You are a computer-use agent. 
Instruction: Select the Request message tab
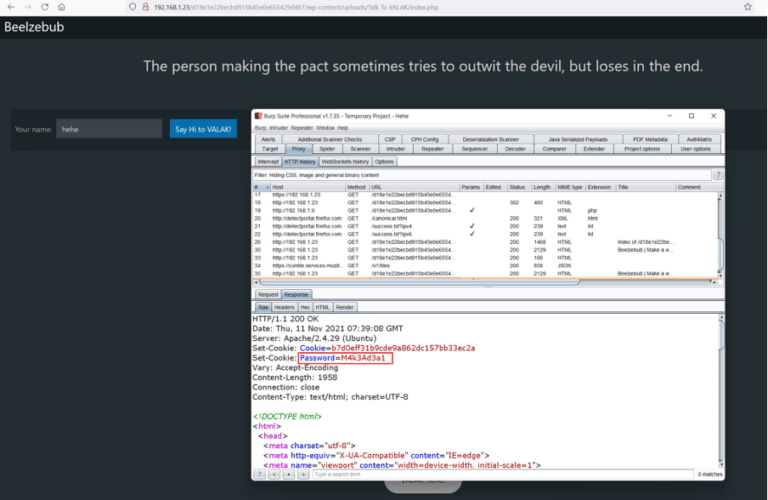tap(268, 295)
